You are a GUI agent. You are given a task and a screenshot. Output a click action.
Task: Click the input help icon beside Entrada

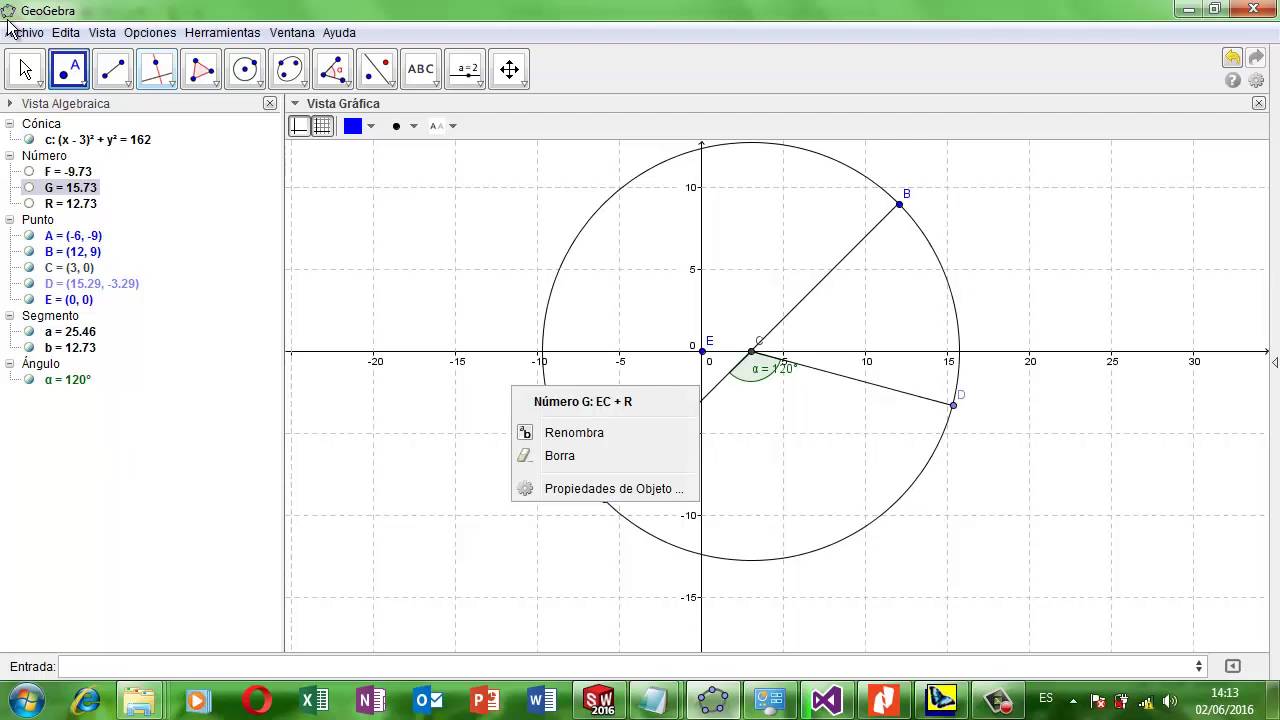coord(1232,666)
